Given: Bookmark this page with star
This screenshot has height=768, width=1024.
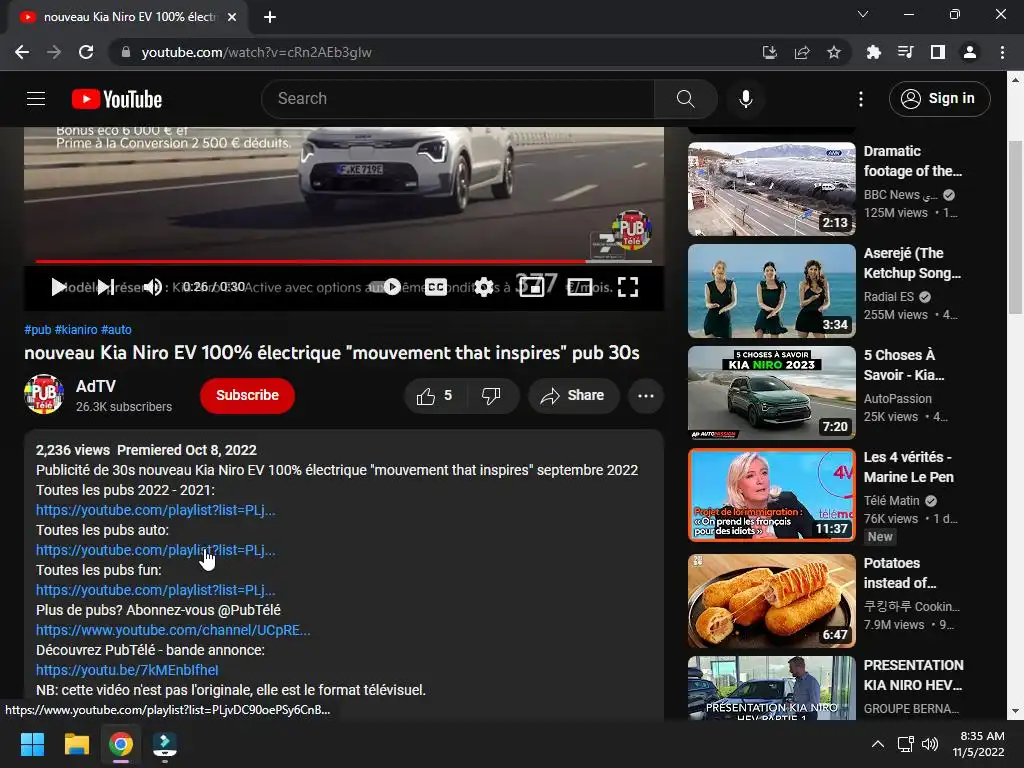Looking at the screenshot, I should 834,52.
